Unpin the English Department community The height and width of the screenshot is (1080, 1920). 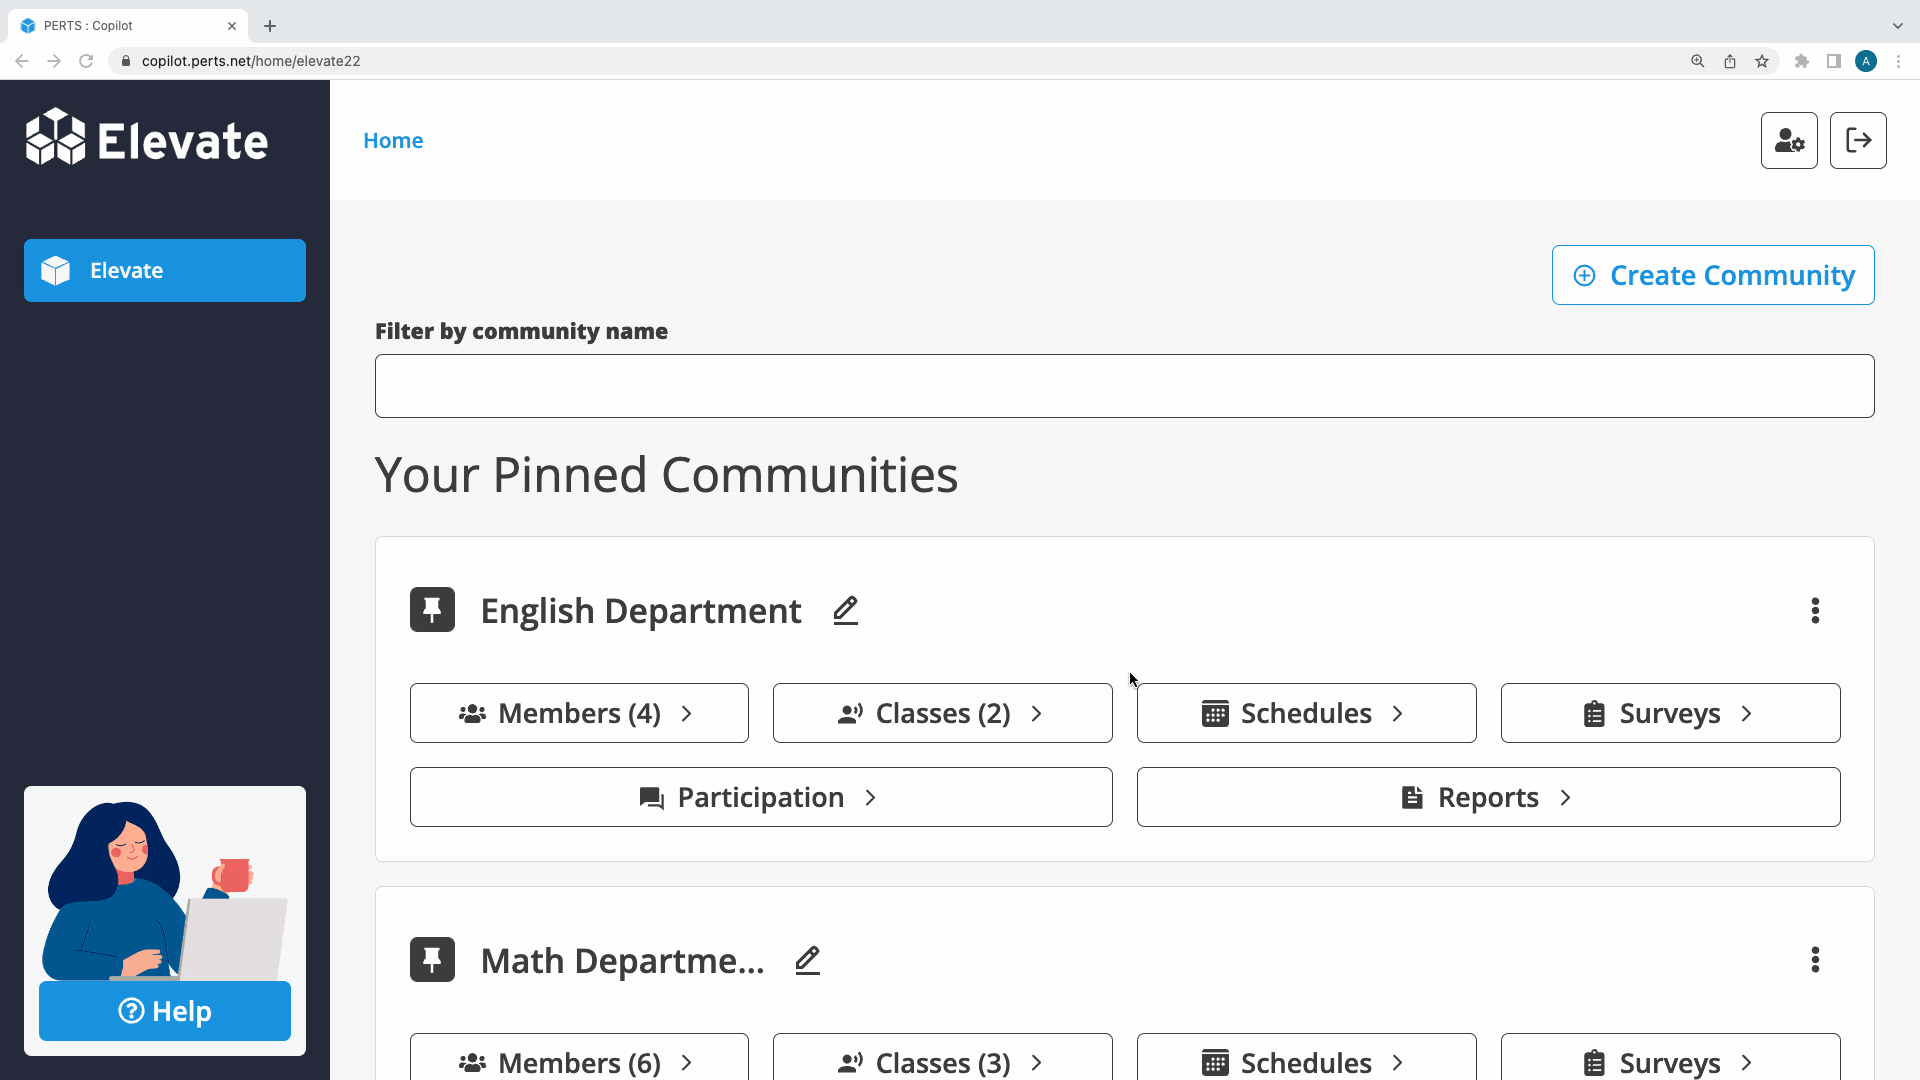pos(432,610)
